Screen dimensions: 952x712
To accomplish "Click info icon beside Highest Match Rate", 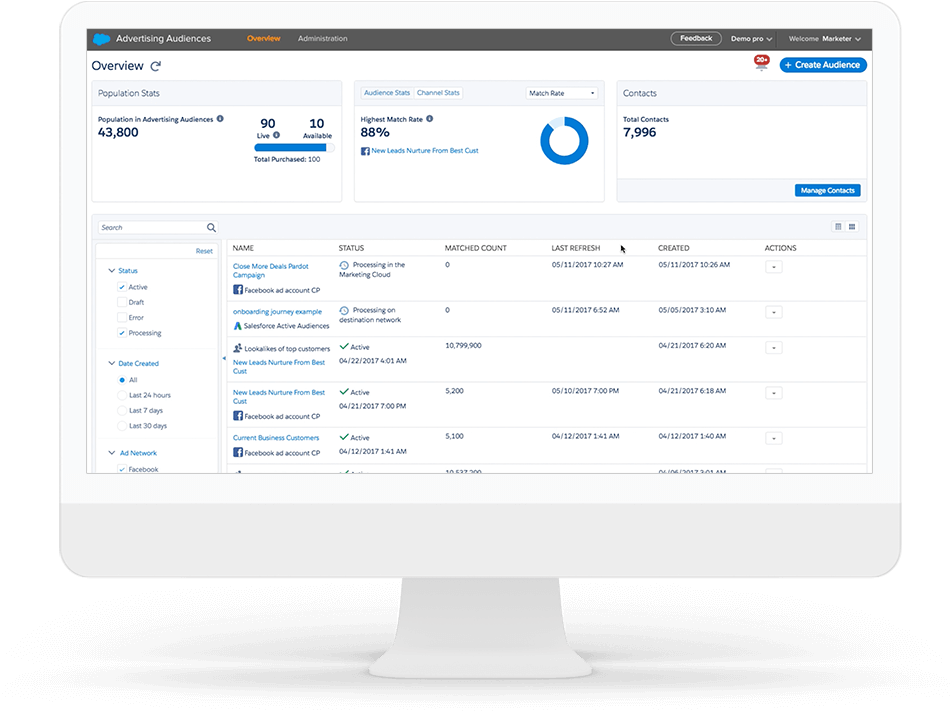I will coord(430,119).
